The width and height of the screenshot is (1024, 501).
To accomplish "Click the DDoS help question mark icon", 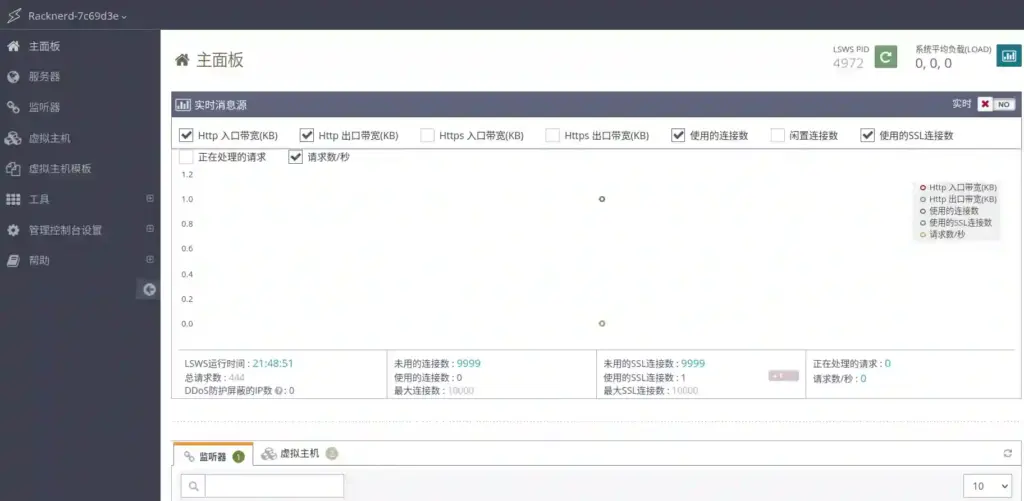I will pos(279,391).
